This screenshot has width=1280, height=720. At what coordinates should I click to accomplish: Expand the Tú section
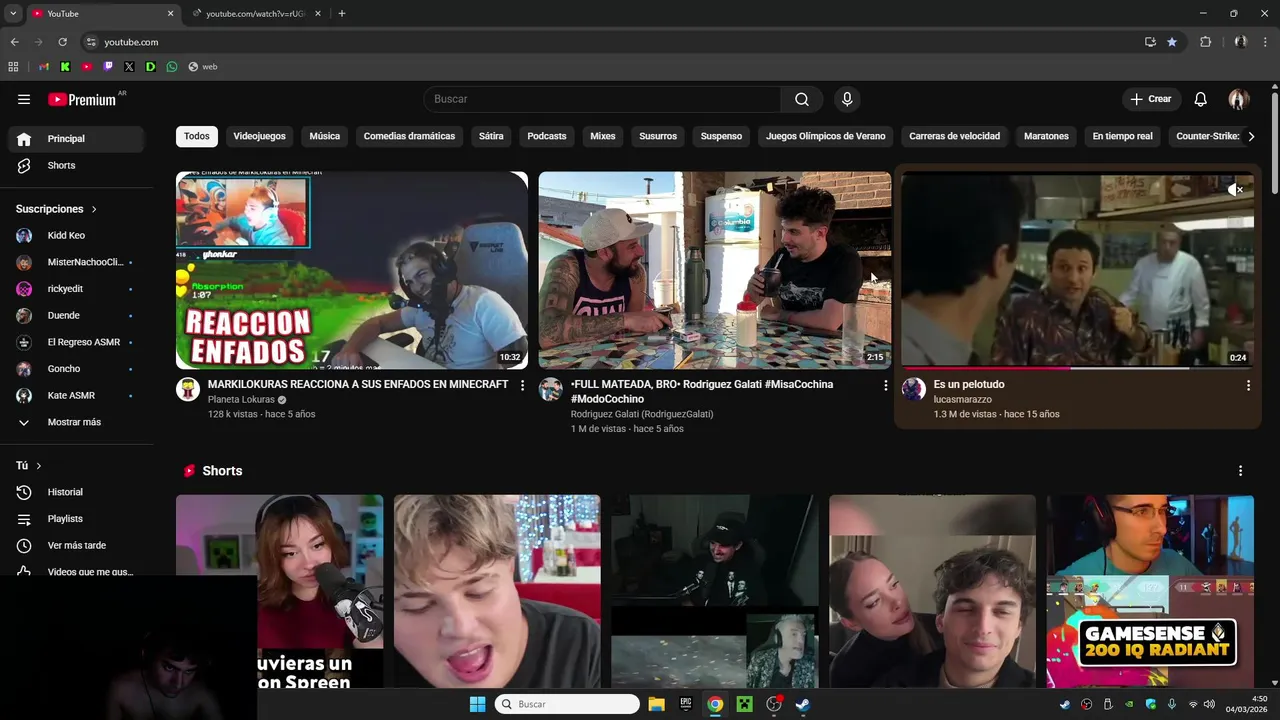tap(29, 466)
